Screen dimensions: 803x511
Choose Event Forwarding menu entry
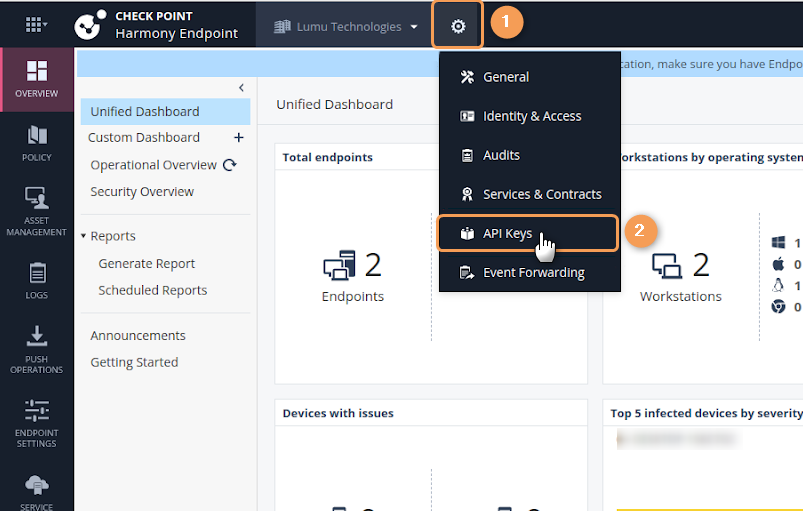[x=533, y=272]
